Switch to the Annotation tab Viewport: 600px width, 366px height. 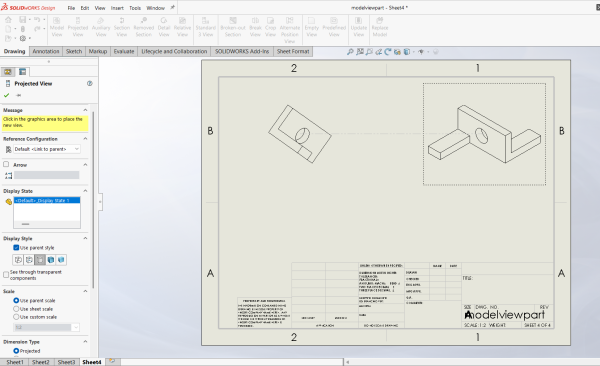(x=46, y=51)
